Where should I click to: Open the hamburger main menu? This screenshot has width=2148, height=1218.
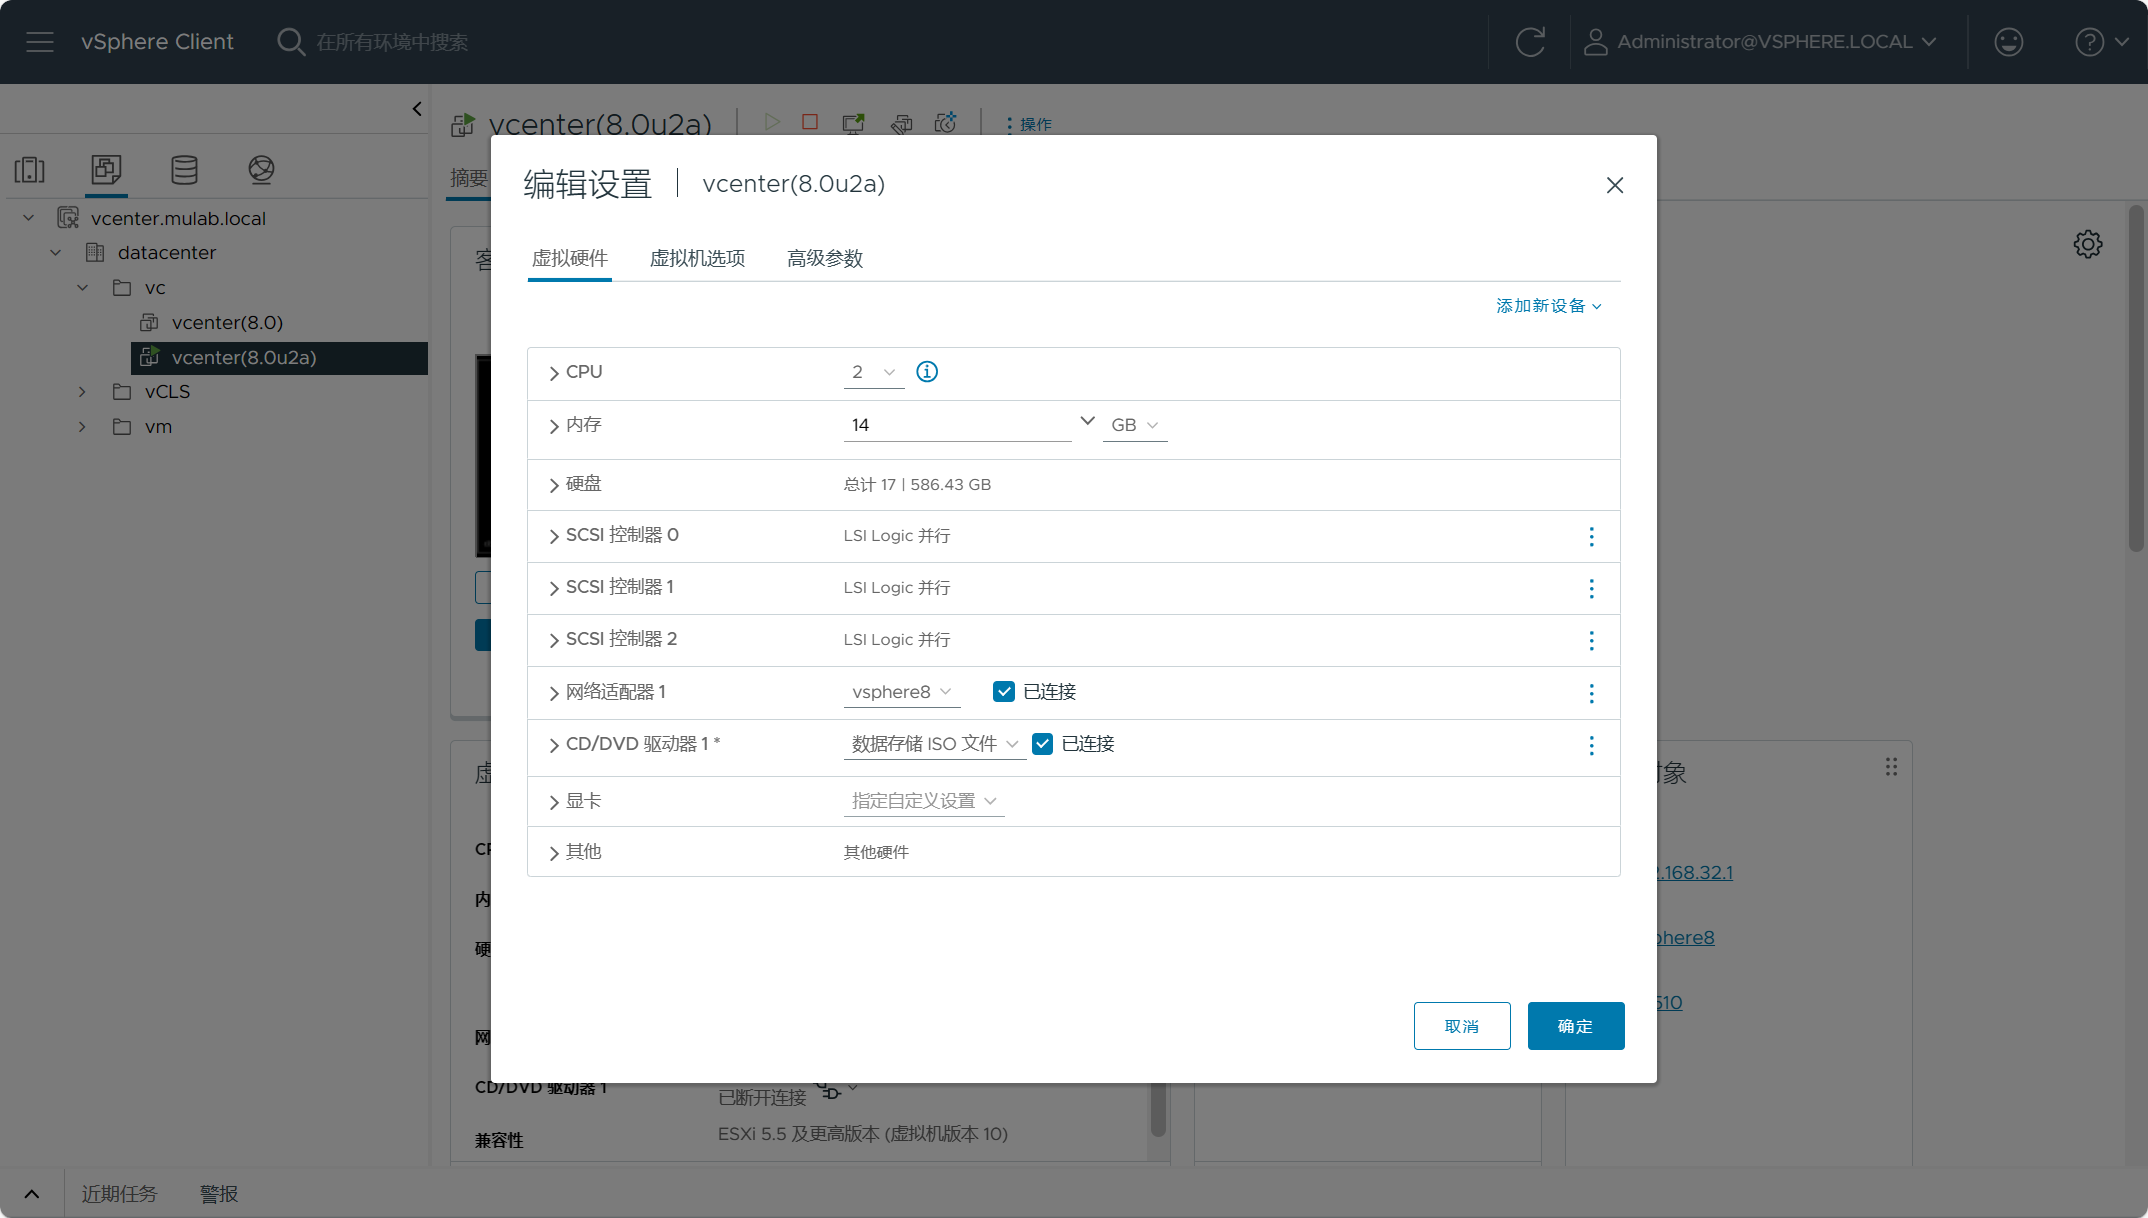pyautogui.click(x=40, y=42)
